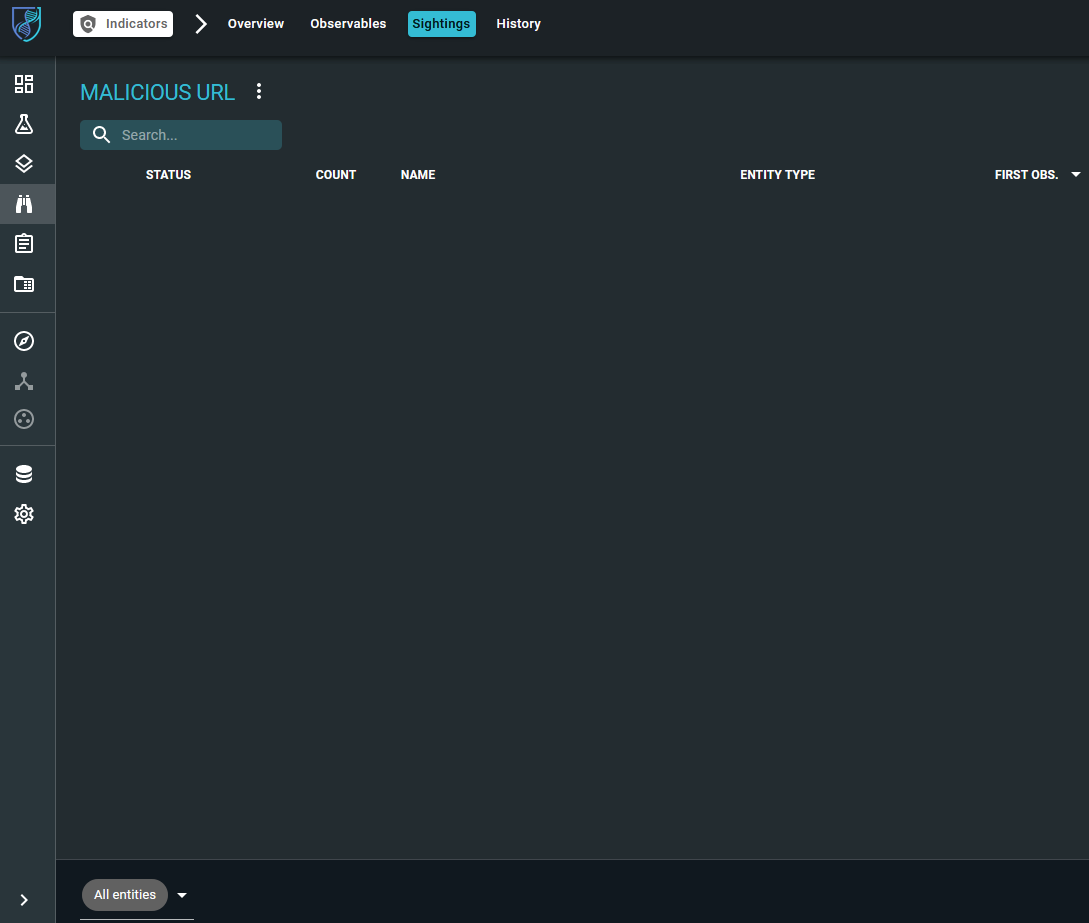The height and width of the screenshot is (923, 1089).
Task: Open the MALICIOUS URL three-dot options menu
Action: coord(258,91)
